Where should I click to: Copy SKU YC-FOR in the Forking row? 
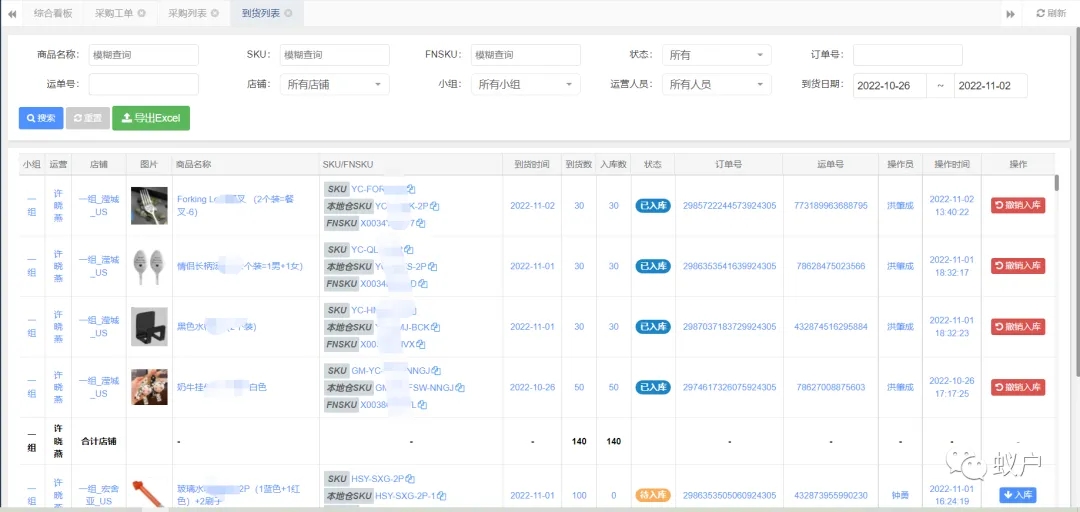pos(411,189)
